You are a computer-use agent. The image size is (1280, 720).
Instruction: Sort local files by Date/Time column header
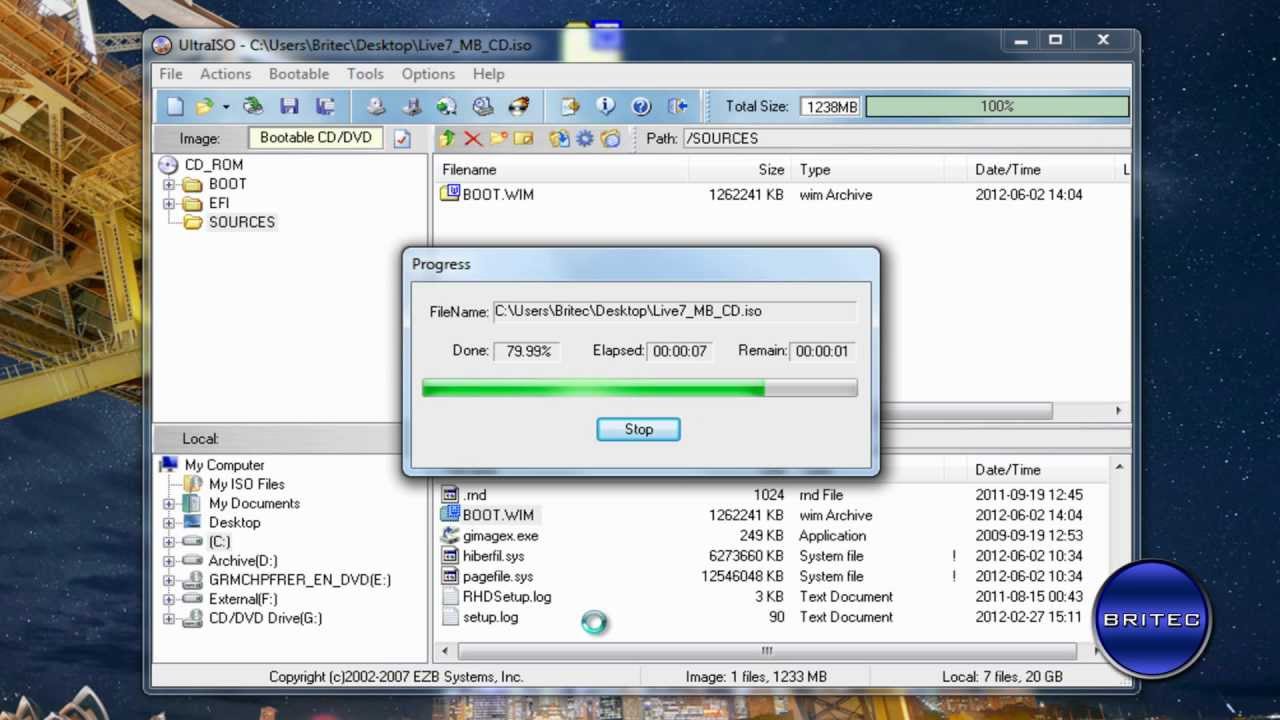pyautogui.click(x=1038, y=470)
